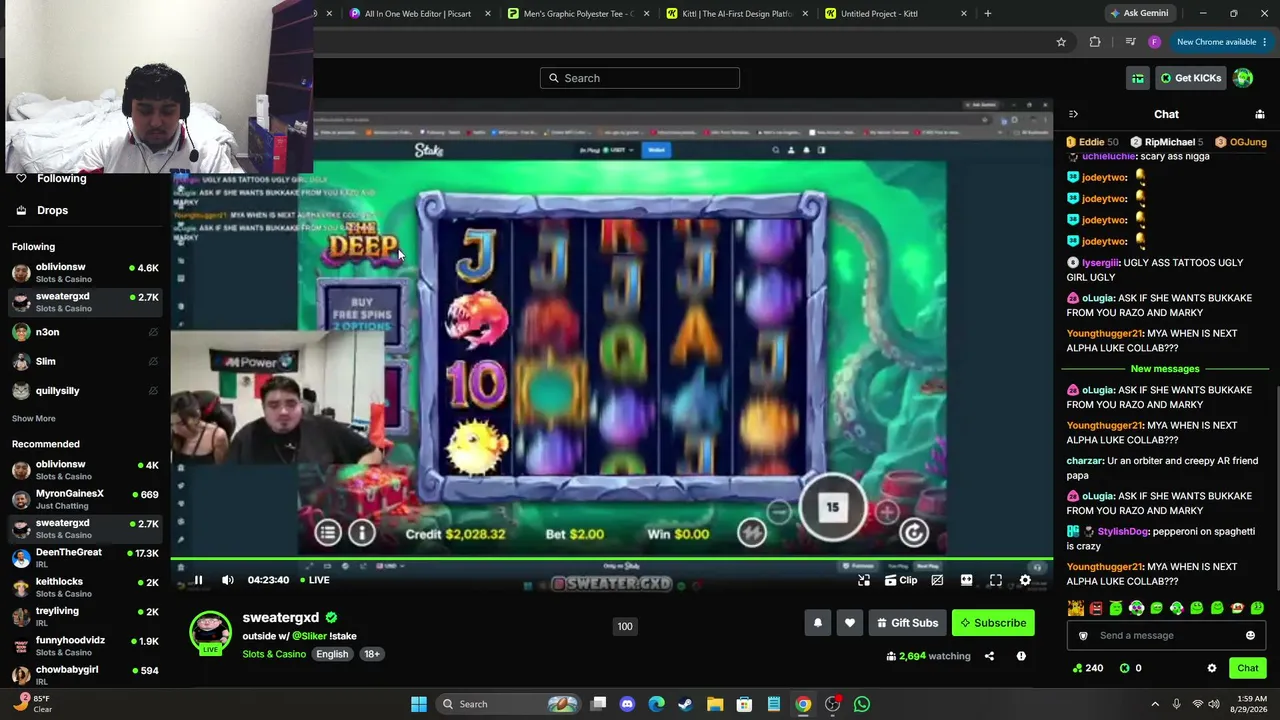
Task: Open the Following link in sidebar
Action: [x=62, y=178]
